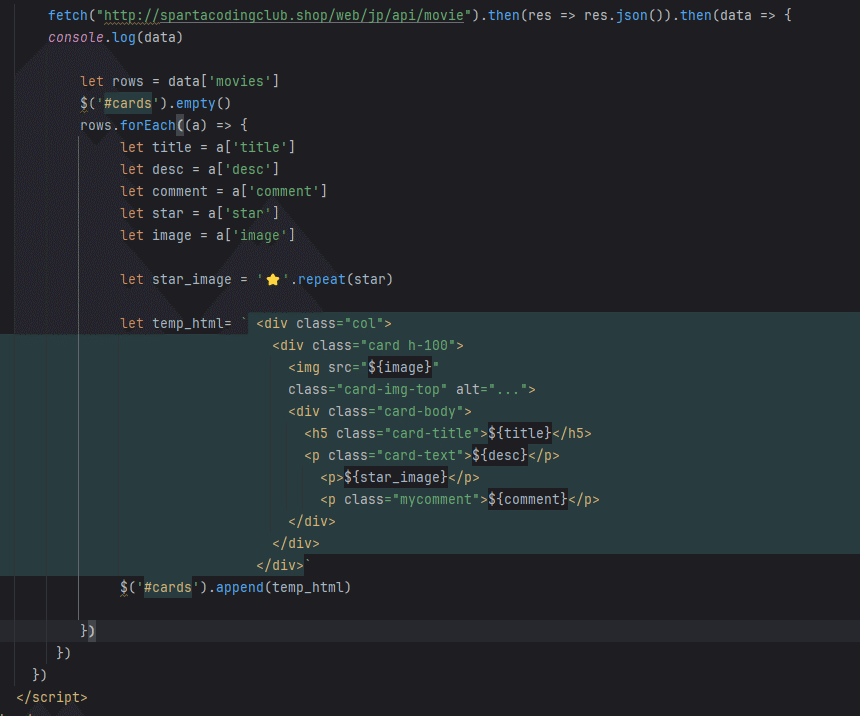Viewport: 860px width, 716px height.
Task: Click the 'fetch' function name
Action: (67, 15)
